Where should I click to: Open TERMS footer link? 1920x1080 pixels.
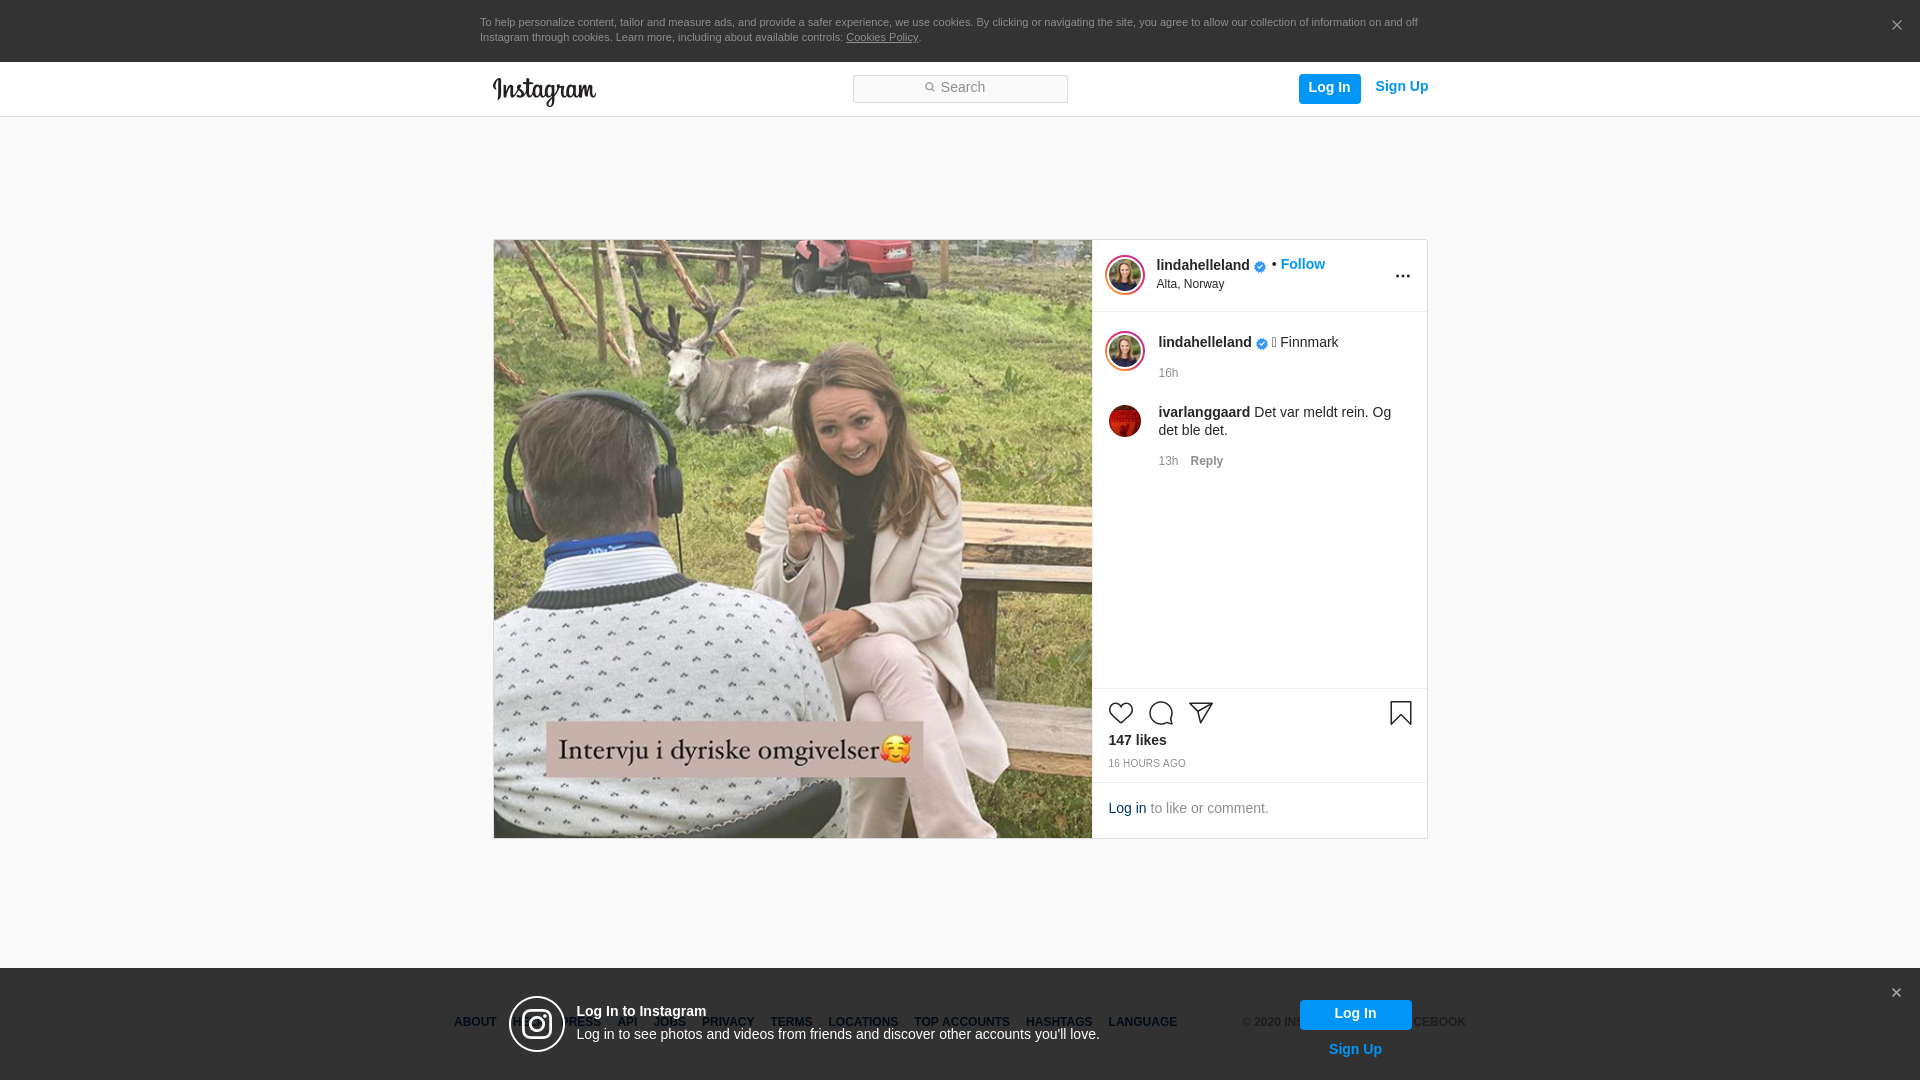(x=791, y=1022)
